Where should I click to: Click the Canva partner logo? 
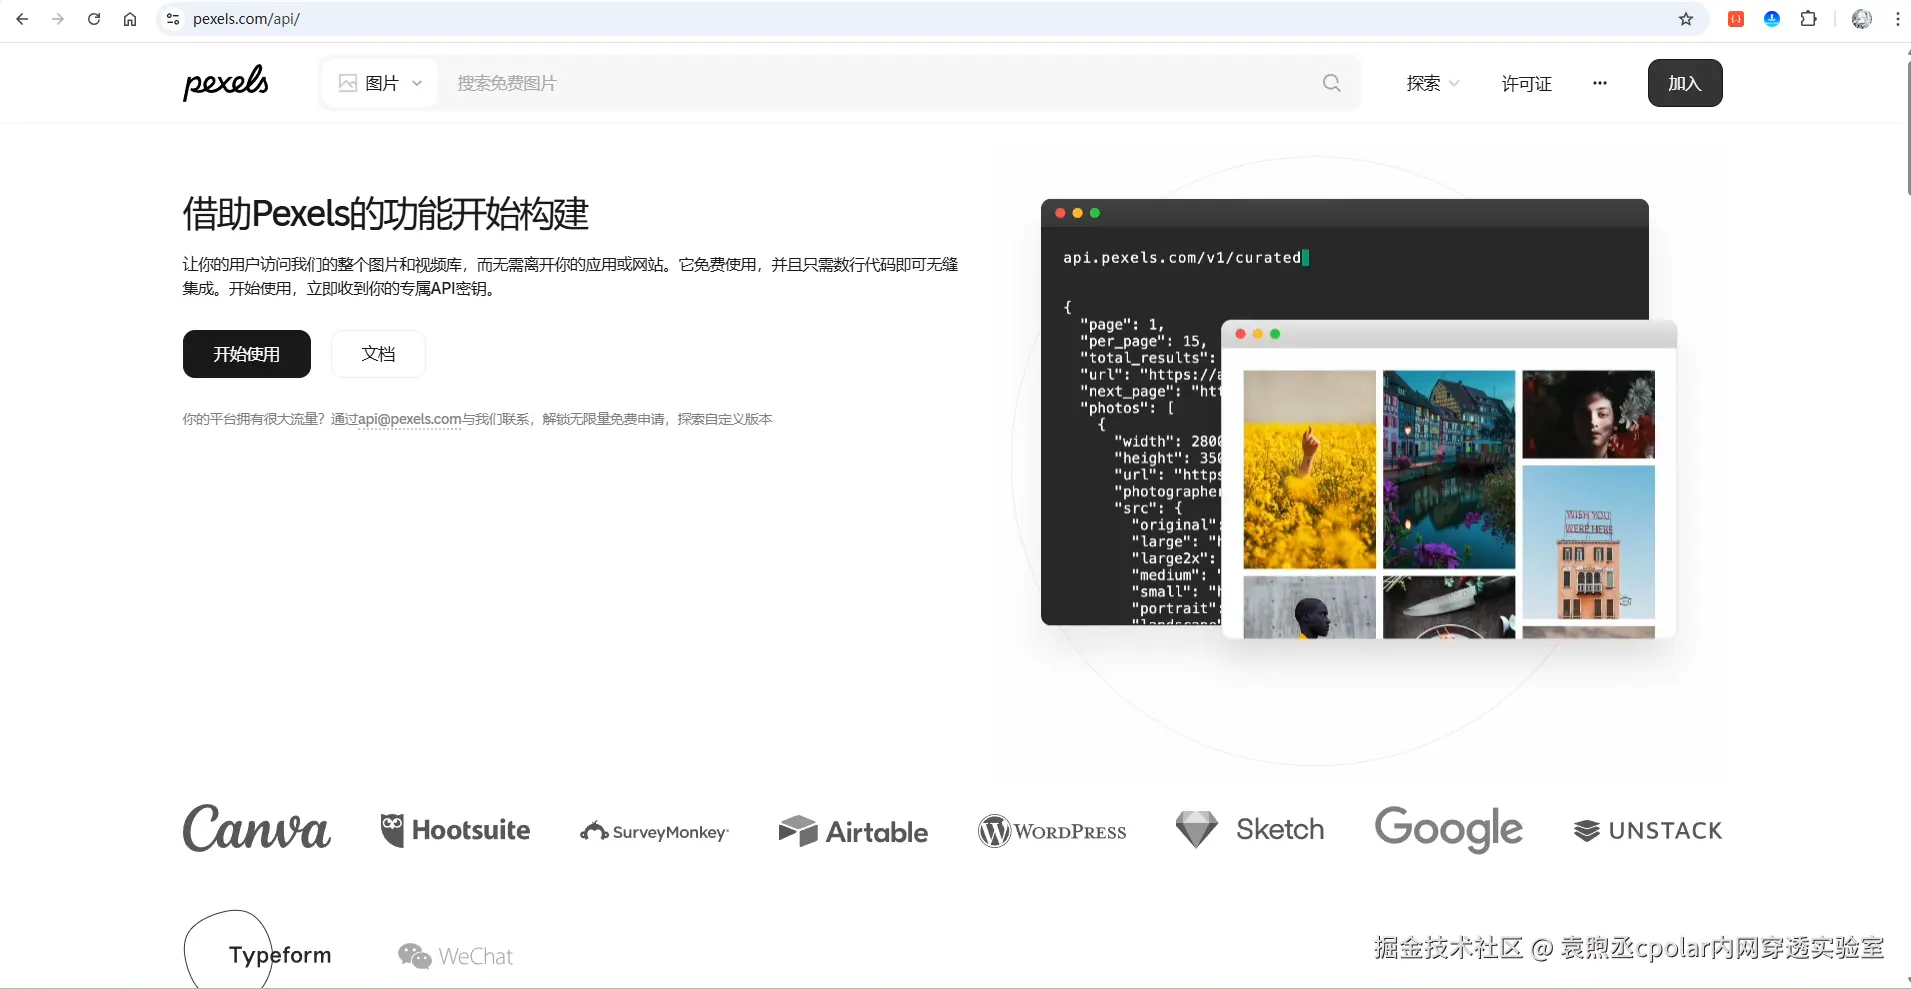[255, 830]
